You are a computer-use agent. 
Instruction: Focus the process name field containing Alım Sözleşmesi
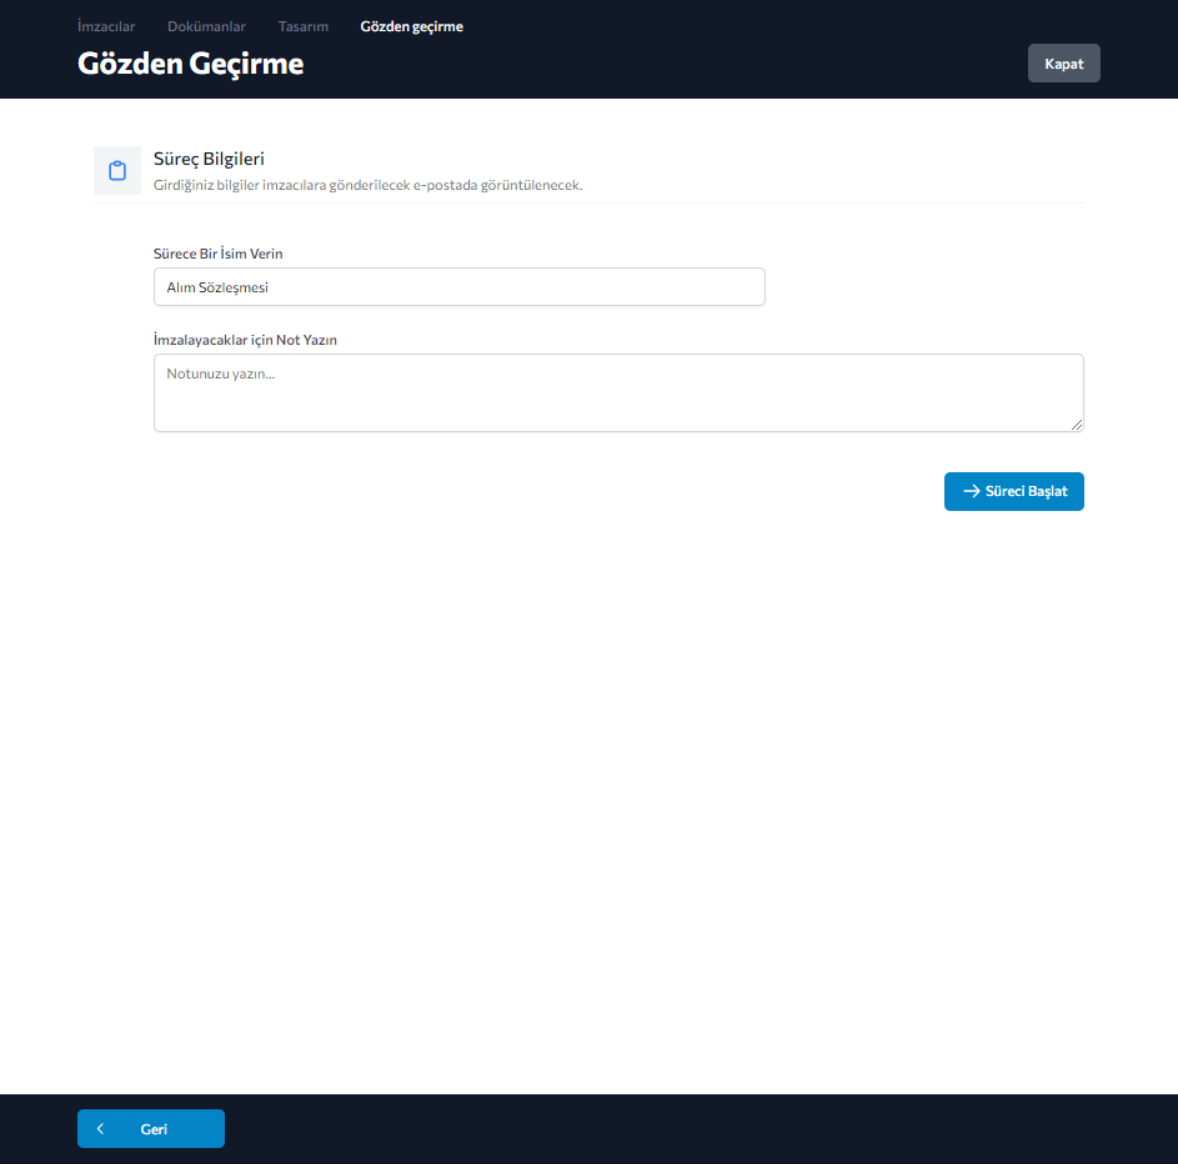[459, 287]
